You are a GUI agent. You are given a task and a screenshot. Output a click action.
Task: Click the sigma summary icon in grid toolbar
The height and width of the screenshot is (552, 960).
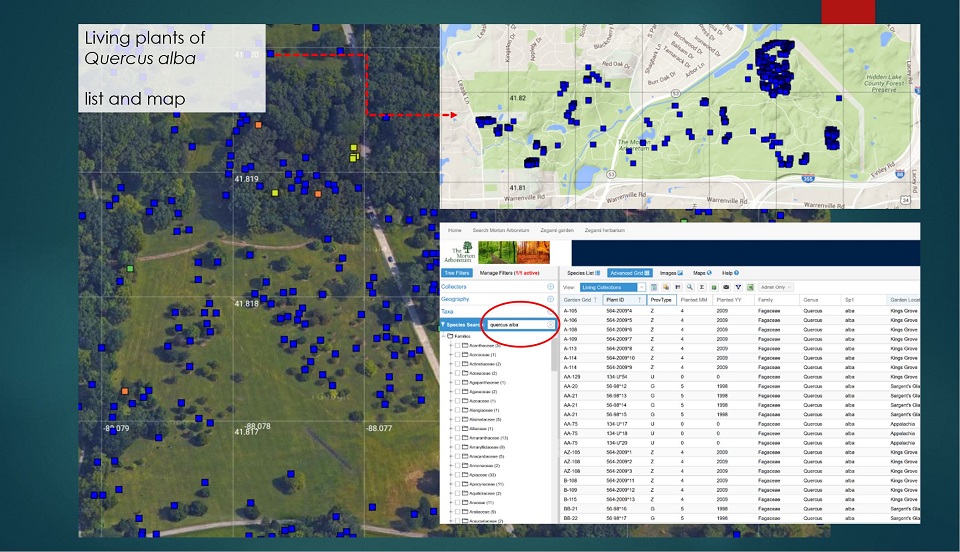(x=702, y=287)
